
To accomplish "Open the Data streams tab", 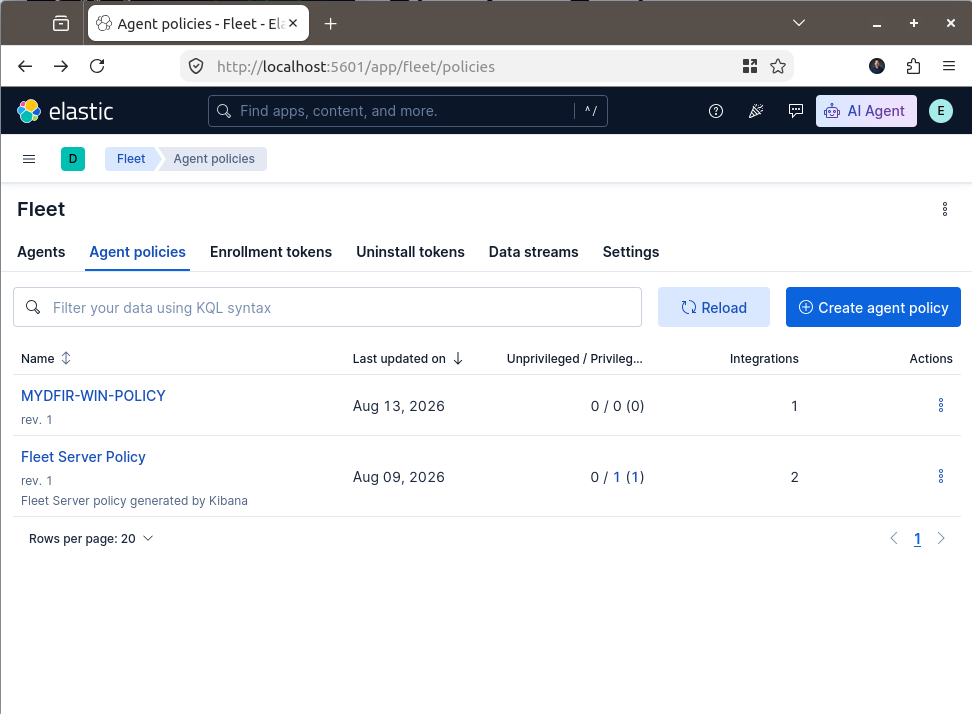I will tap(533, 252).
